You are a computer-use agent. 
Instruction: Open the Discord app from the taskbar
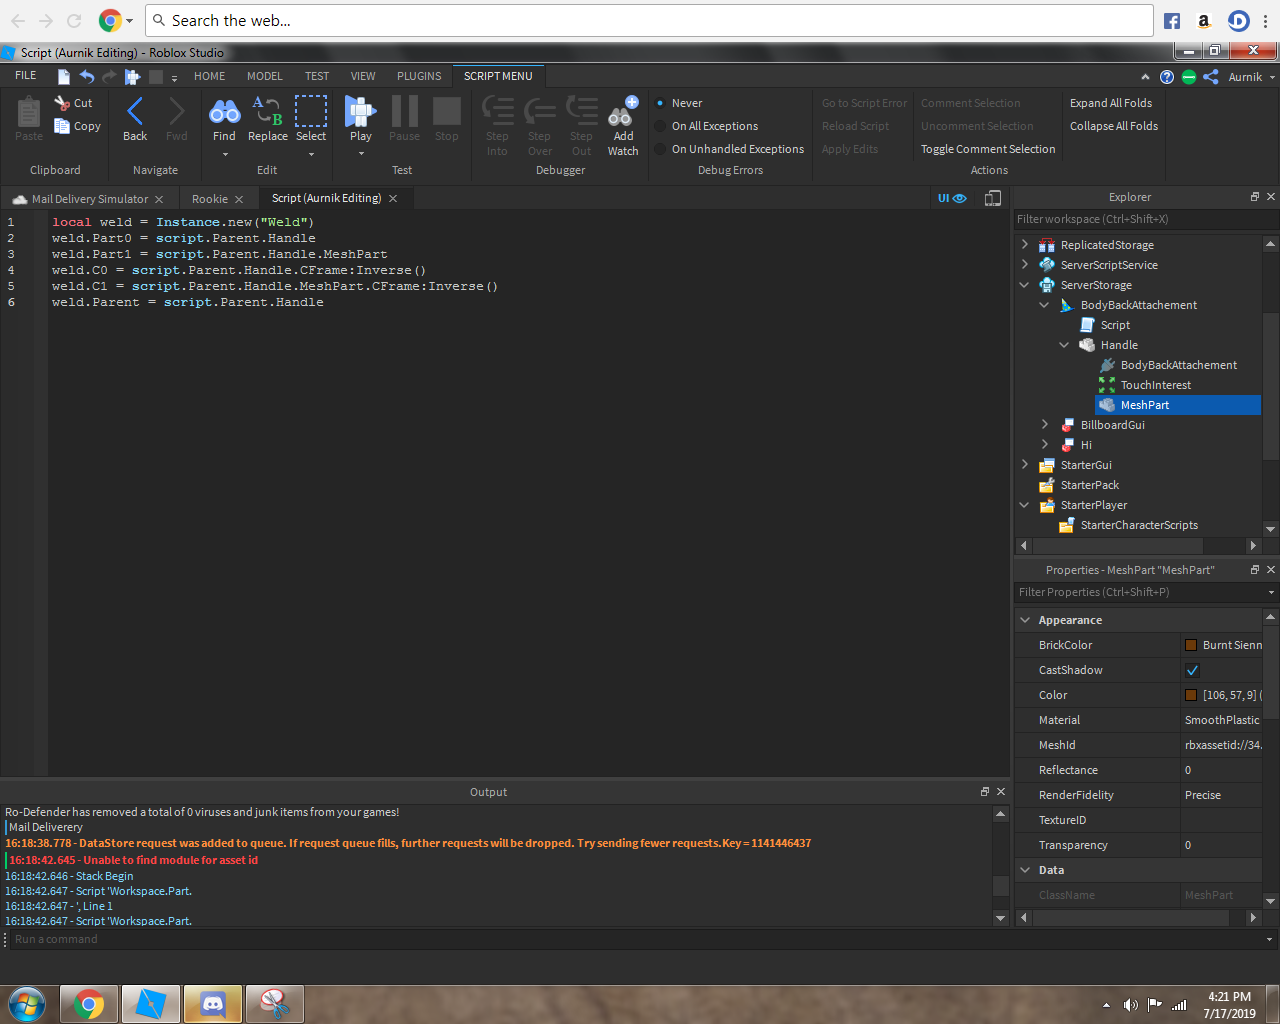(x=212, y=1003)
